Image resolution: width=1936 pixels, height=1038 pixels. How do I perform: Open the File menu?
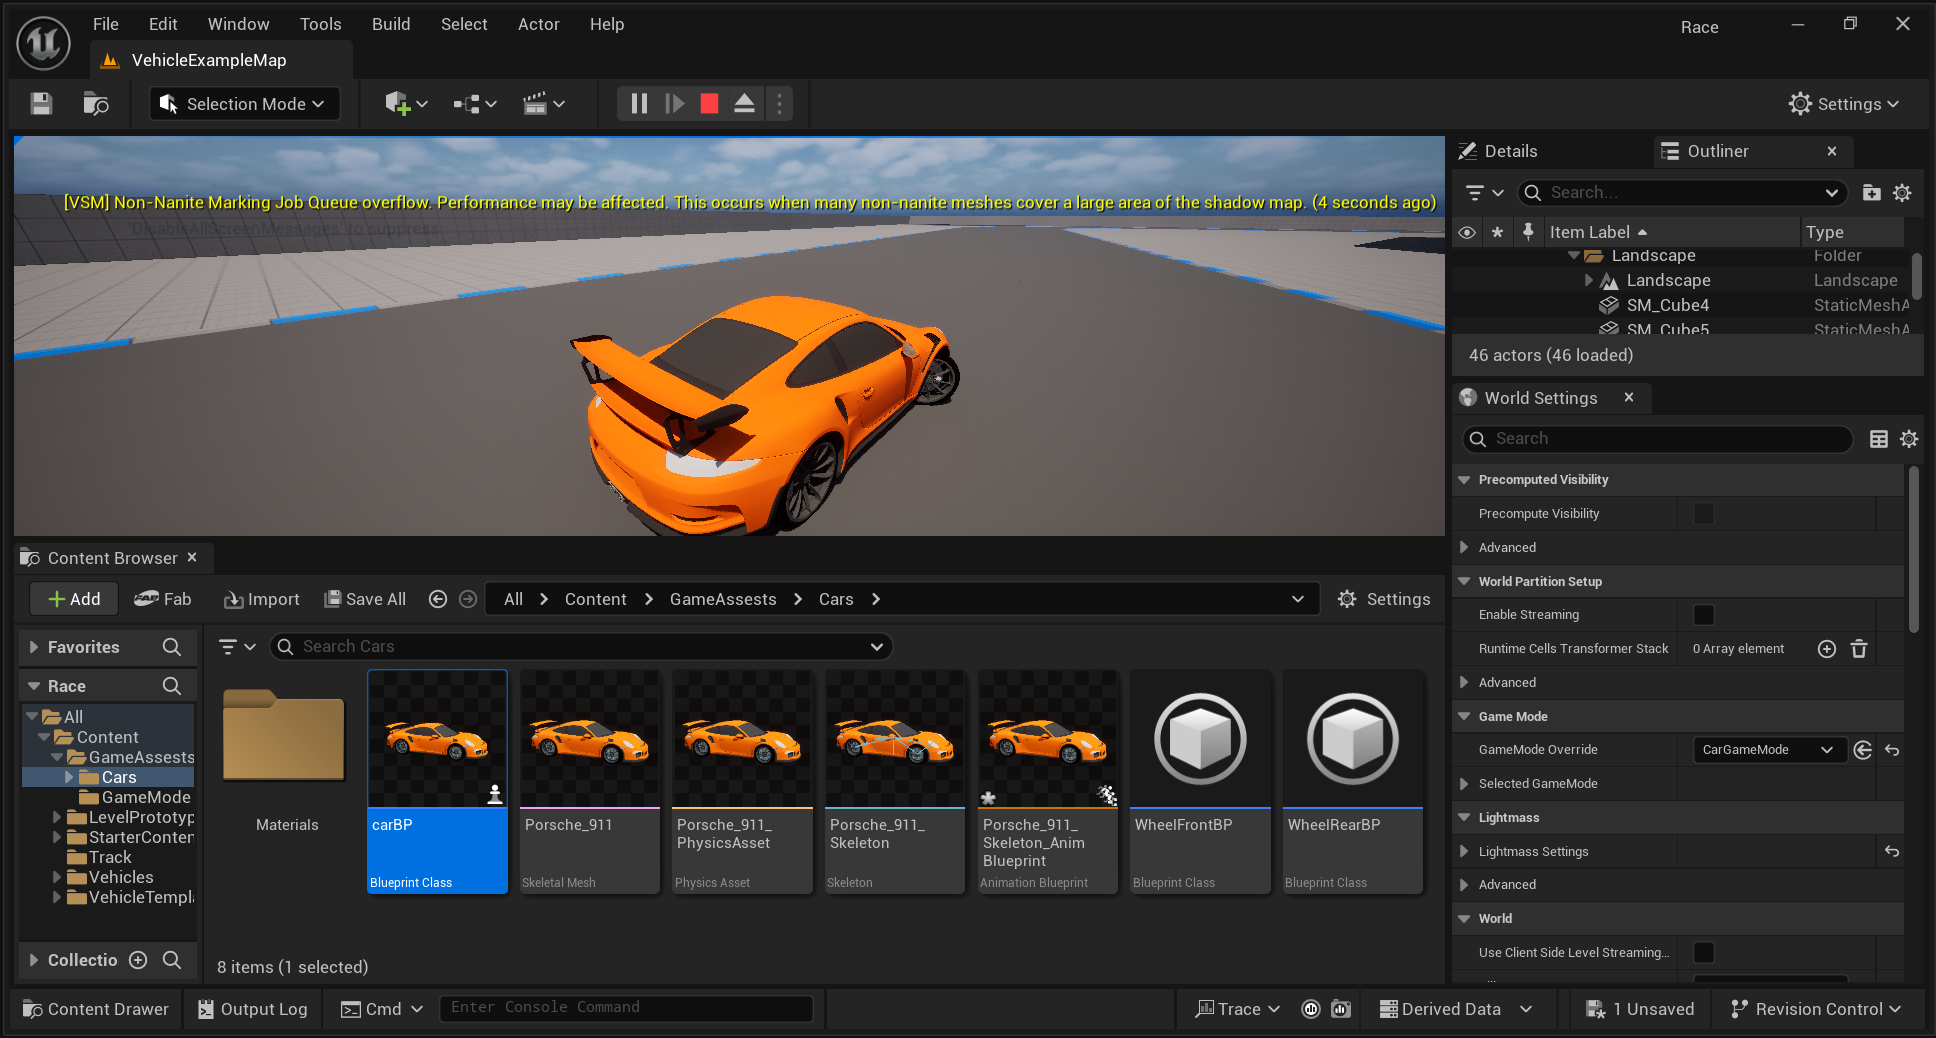coord(106,24)
